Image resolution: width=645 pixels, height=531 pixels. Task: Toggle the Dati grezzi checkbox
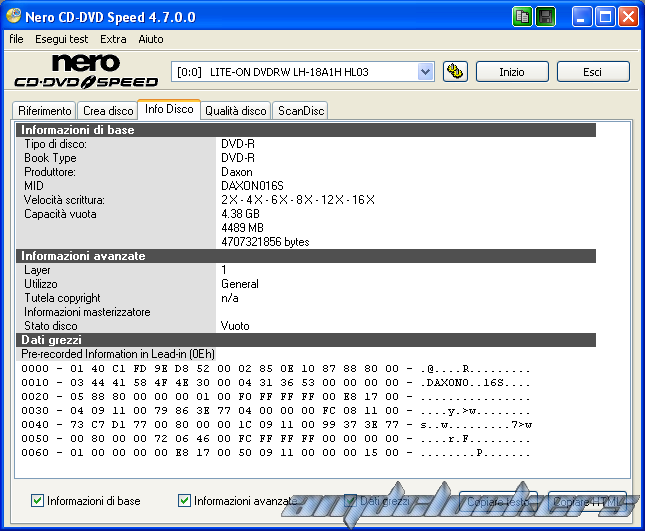tap(351, 500)
